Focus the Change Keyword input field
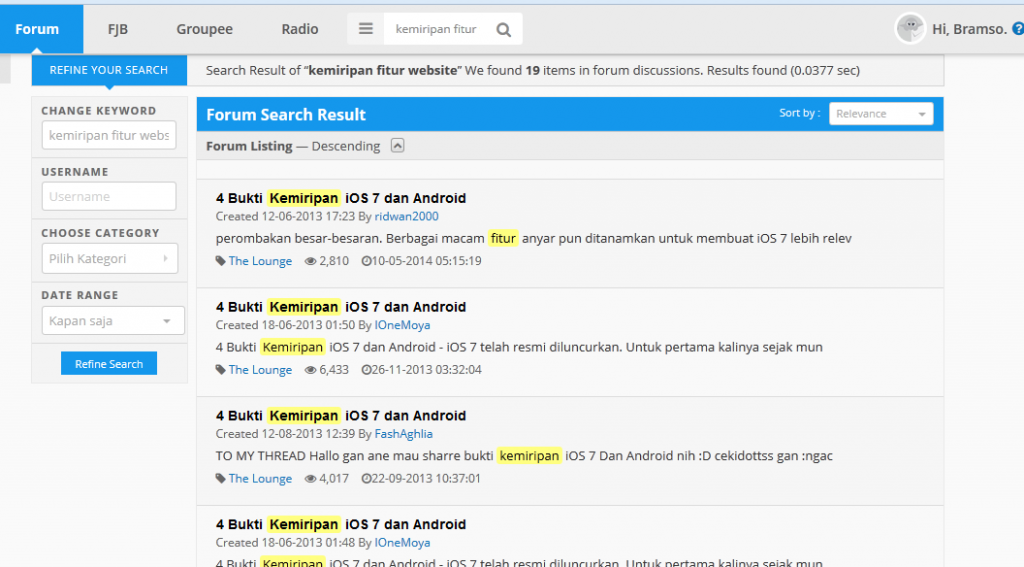Viewport: 1024px width, 567px height. click(109, 135)
